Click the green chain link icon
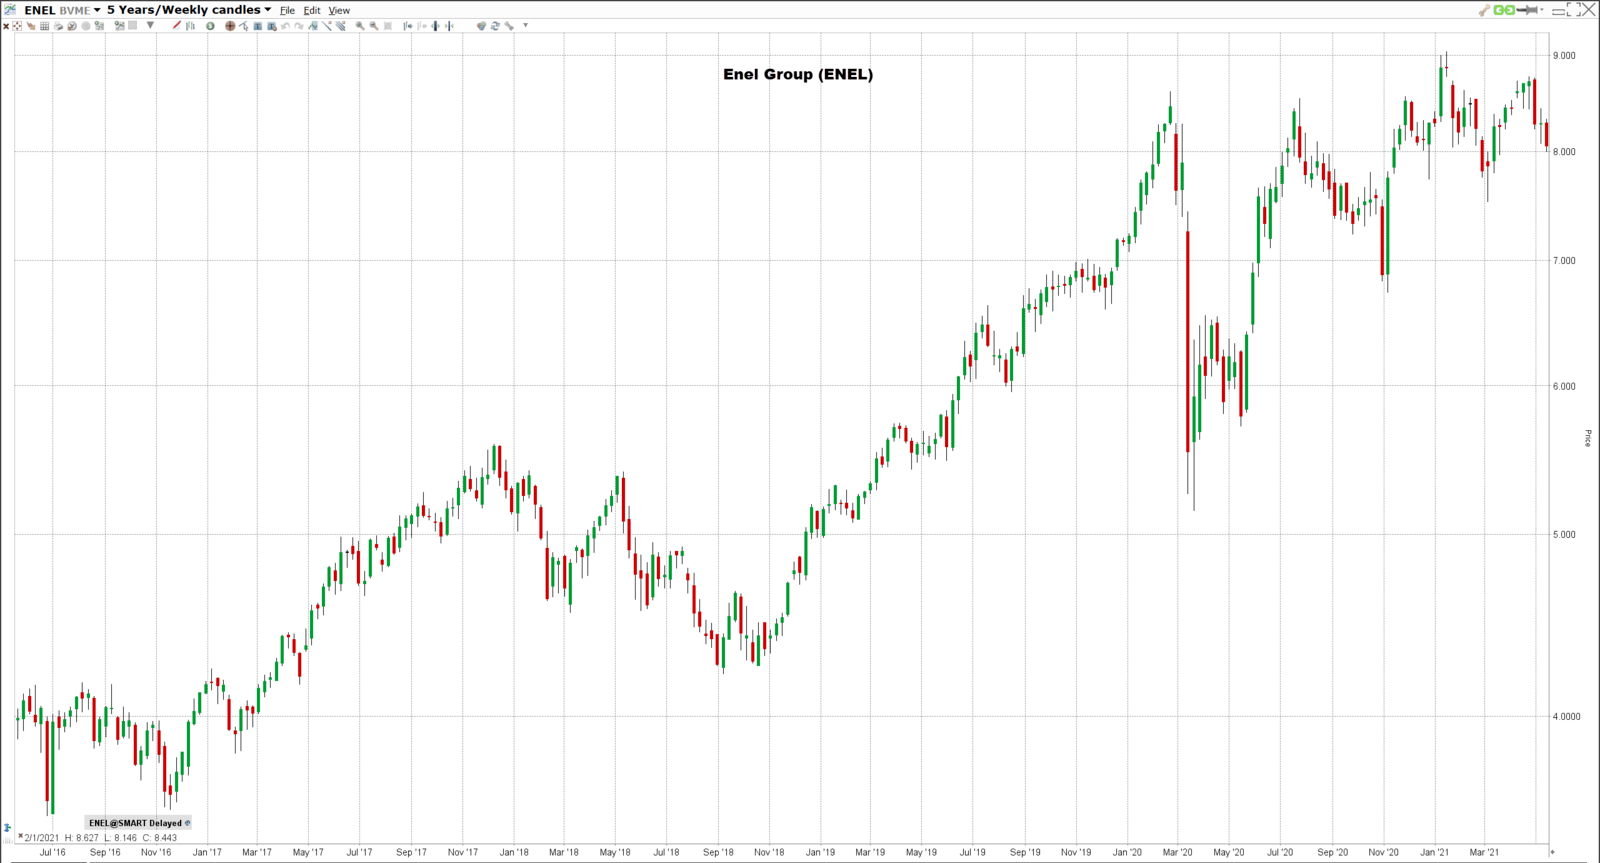 (x=1504, y=10)
